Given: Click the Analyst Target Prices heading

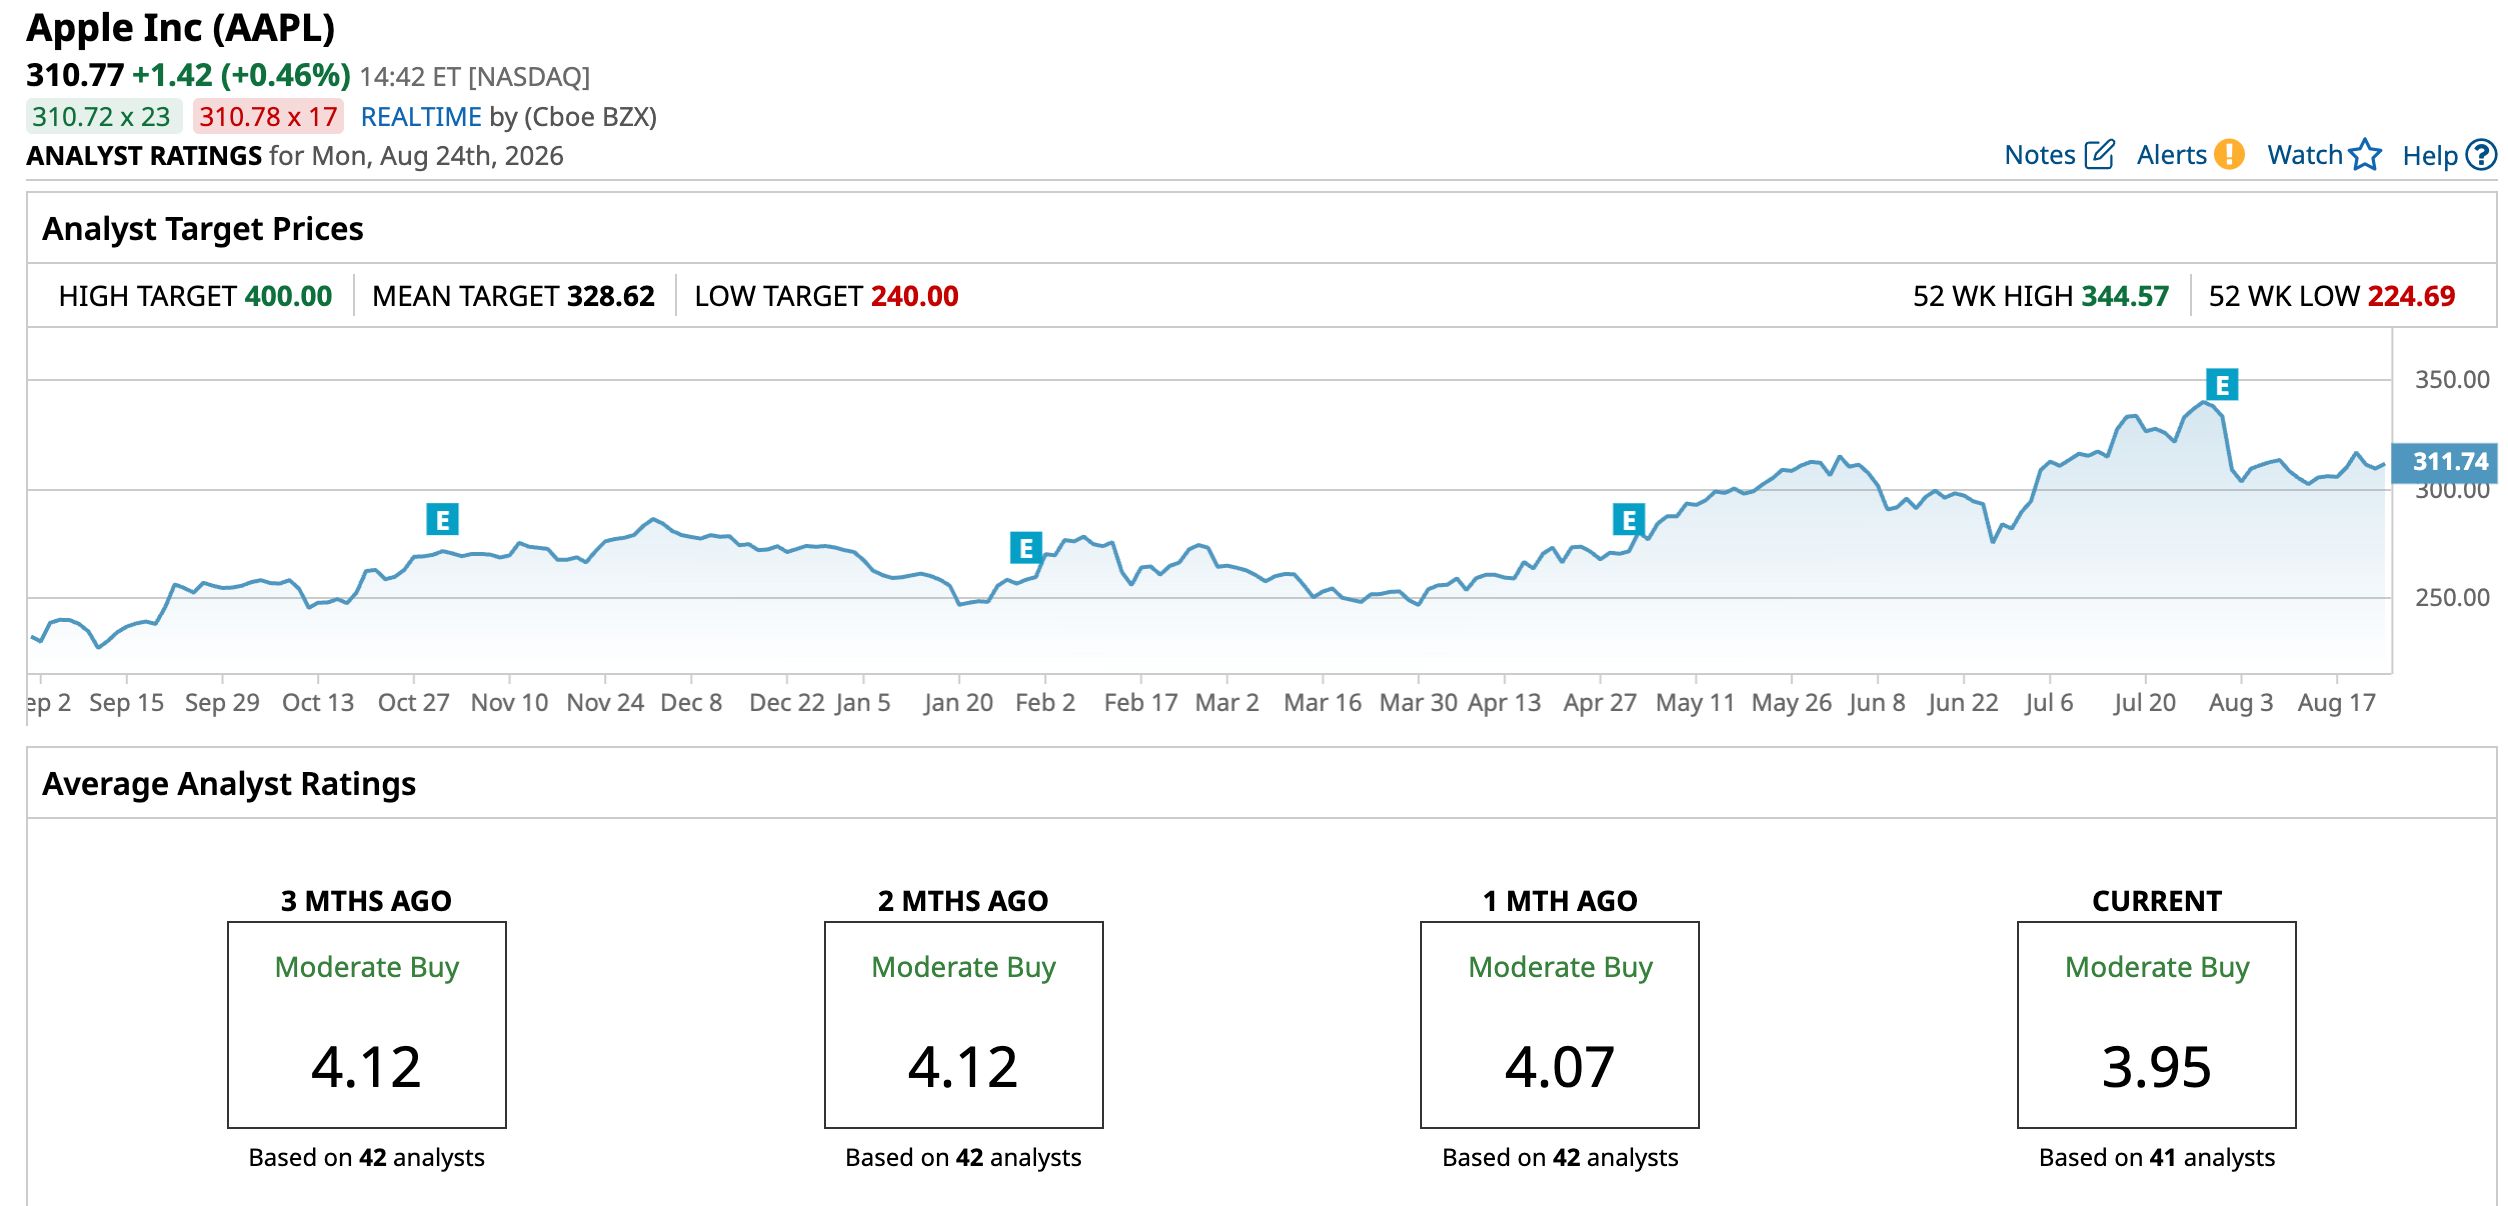Looking at the screenshot, I should 203,229.
